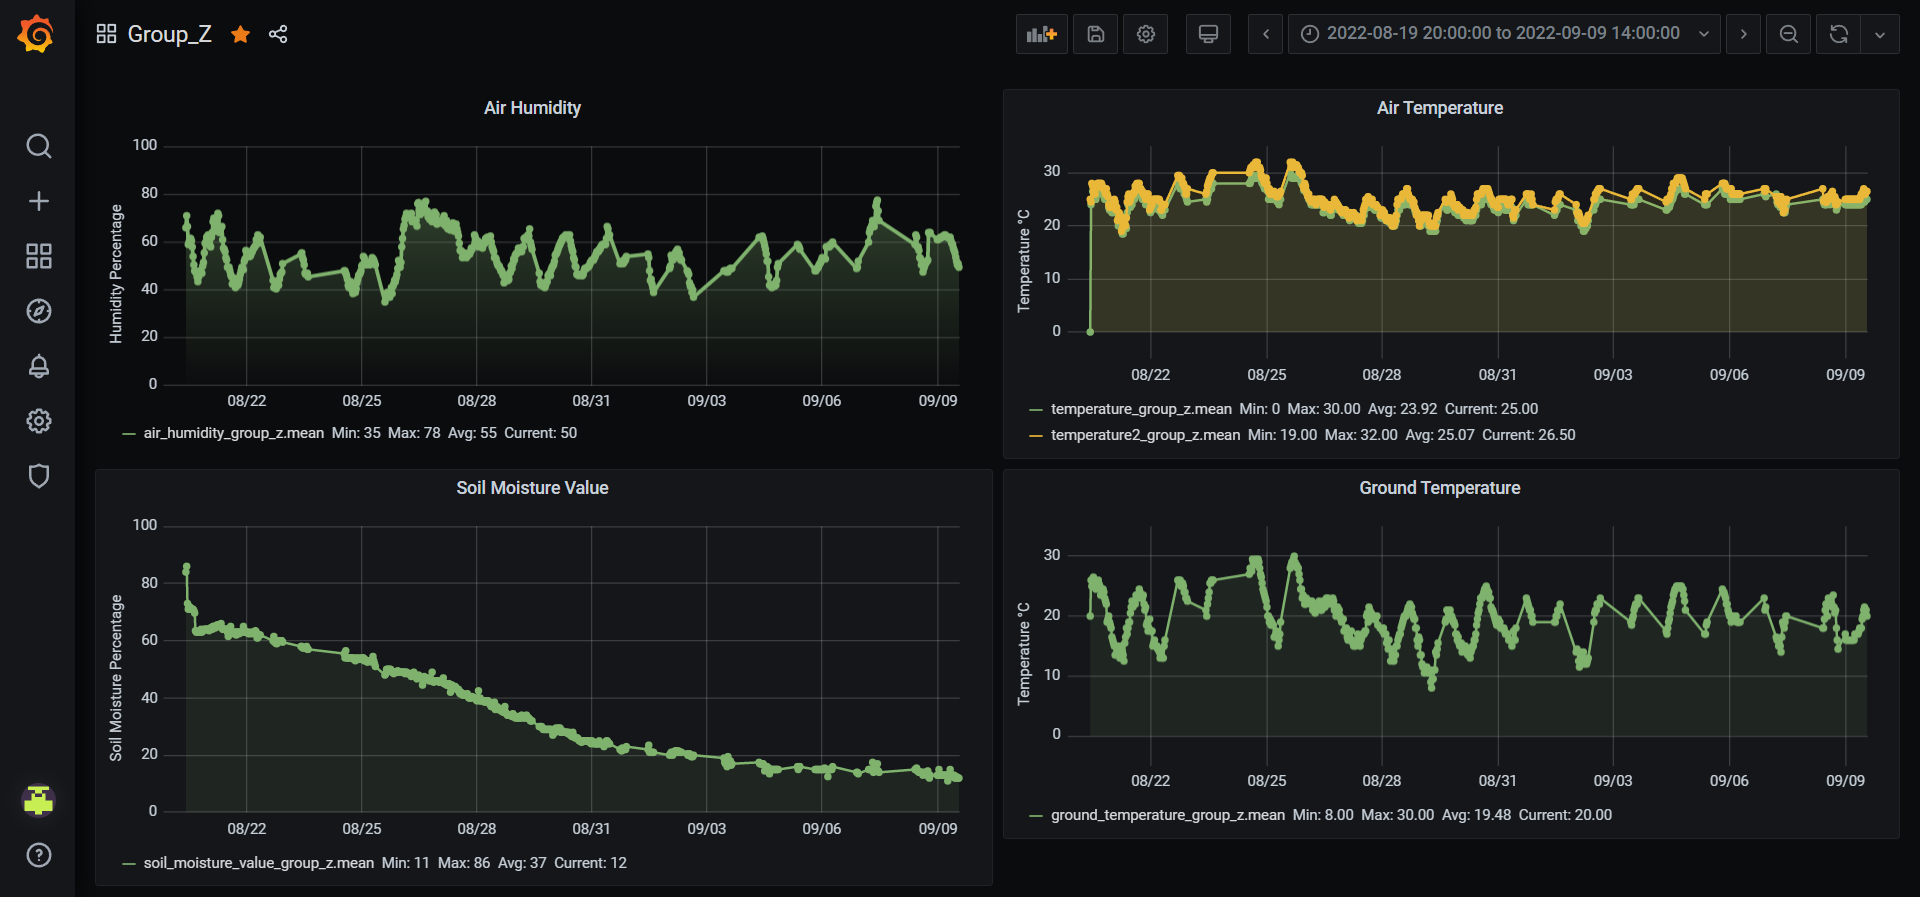Screen dimensions: 1920x897
Task: Shift time range backward with left arrow
Action: click(x=1265, y=34)
